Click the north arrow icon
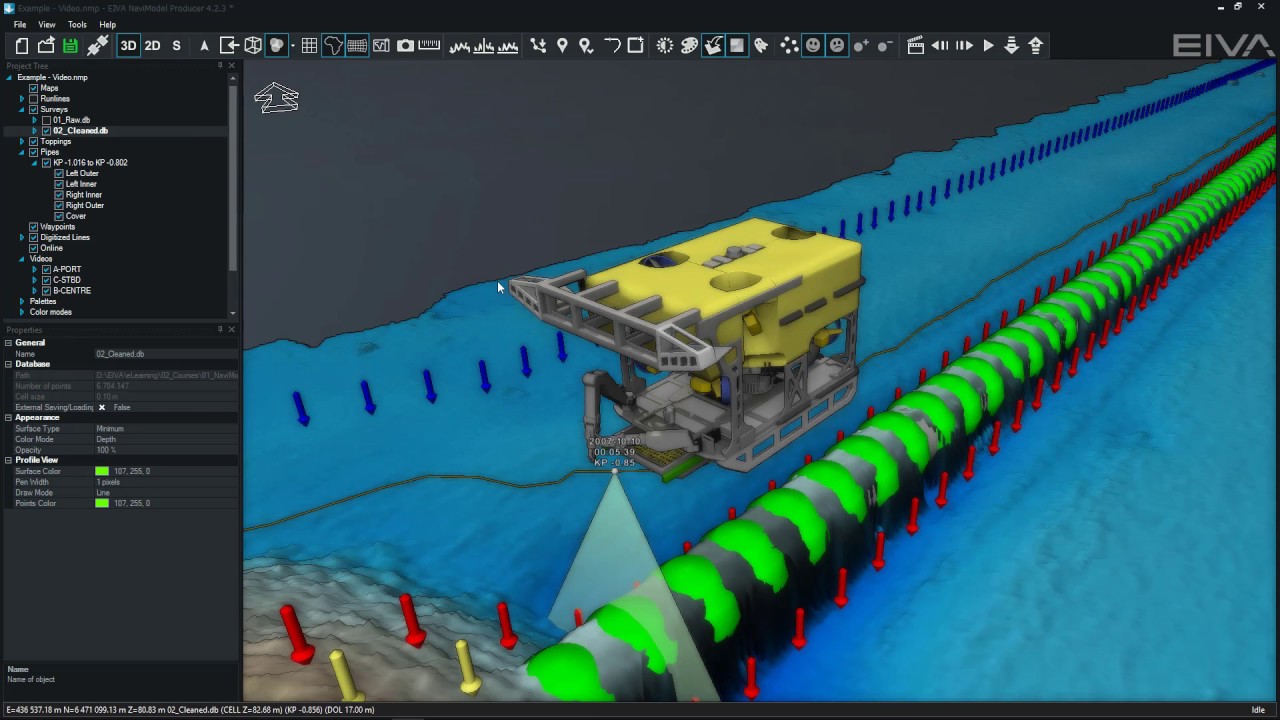Viewport: 1280px width, 720px height. pos(204,45)
